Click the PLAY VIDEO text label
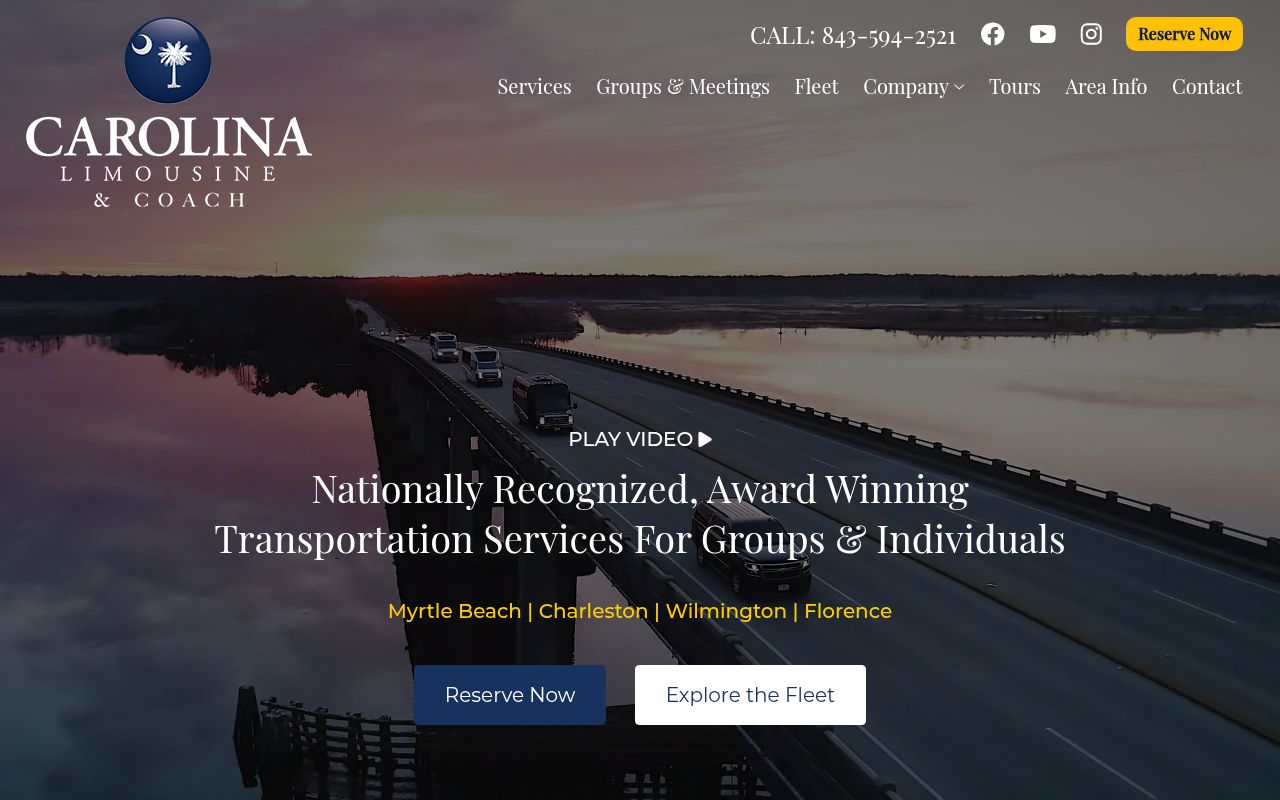 pyautogui.click(x=630, y=439)
